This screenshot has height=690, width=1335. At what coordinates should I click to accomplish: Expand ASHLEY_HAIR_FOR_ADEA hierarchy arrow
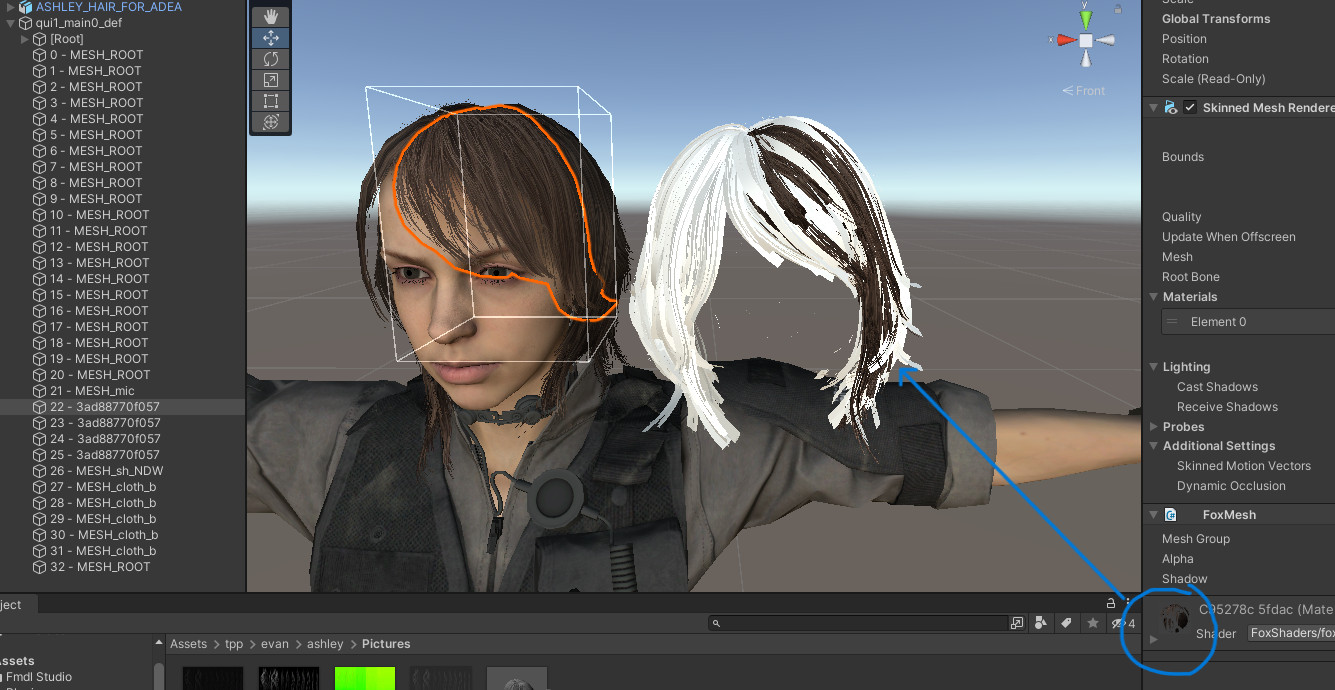[11, 7]
